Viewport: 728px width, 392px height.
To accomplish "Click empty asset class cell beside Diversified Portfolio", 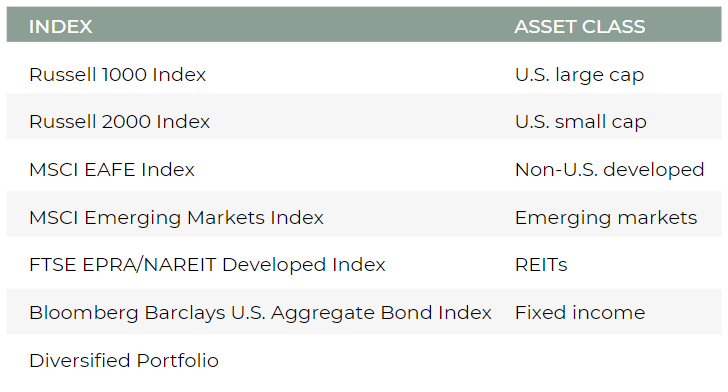I will 618,360.
